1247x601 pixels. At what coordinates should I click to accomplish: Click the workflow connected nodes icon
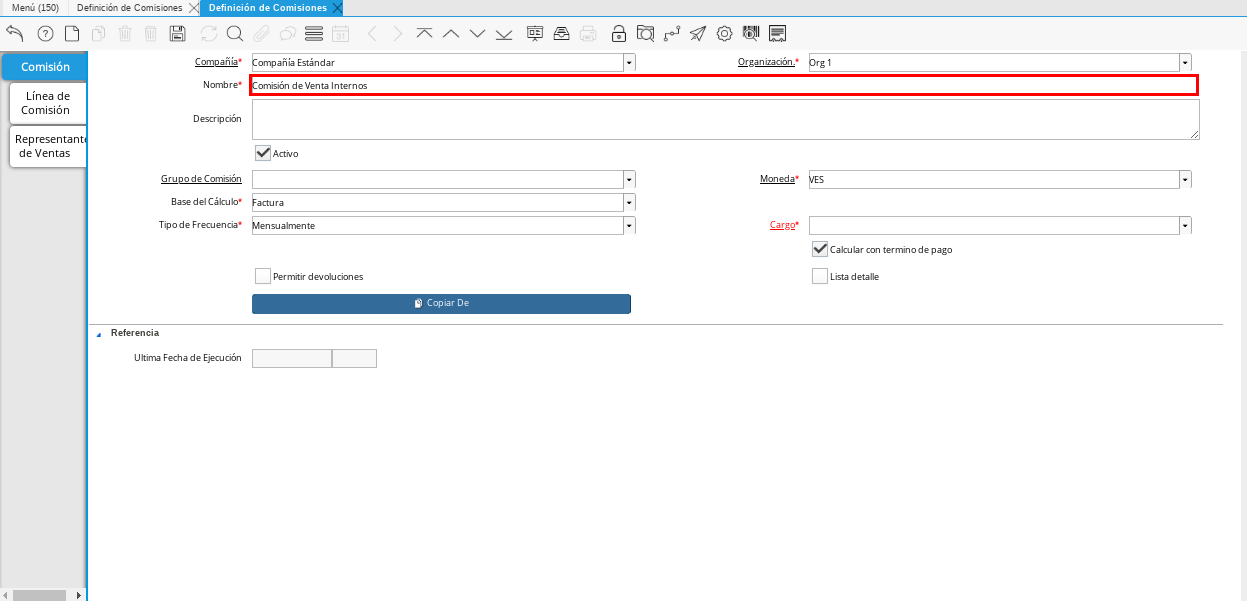pos(672,33)
